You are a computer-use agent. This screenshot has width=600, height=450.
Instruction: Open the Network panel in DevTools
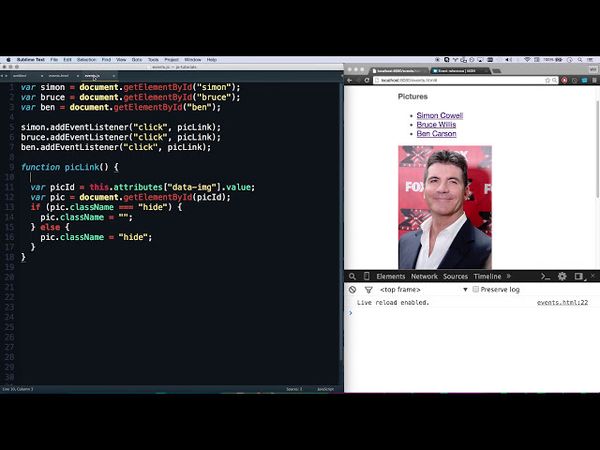coord(424,276)
